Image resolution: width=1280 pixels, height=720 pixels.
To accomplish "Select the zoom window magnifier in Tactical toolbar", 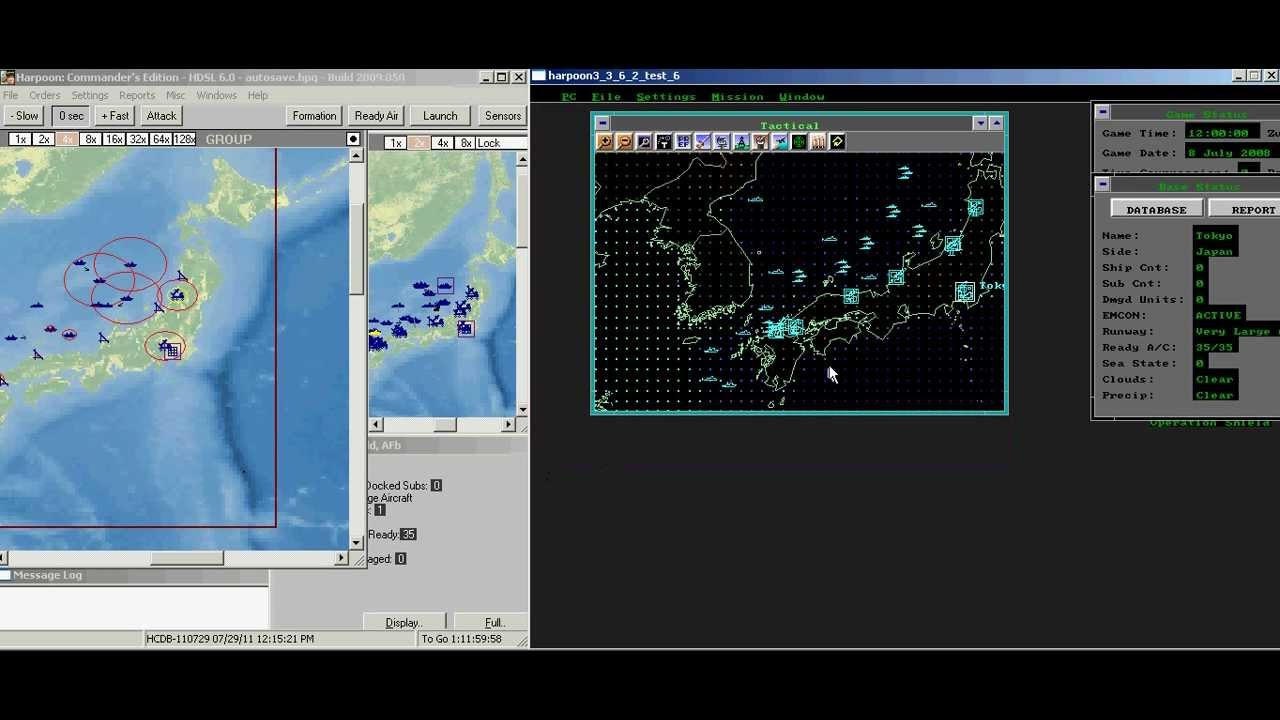I will [644, 142].
